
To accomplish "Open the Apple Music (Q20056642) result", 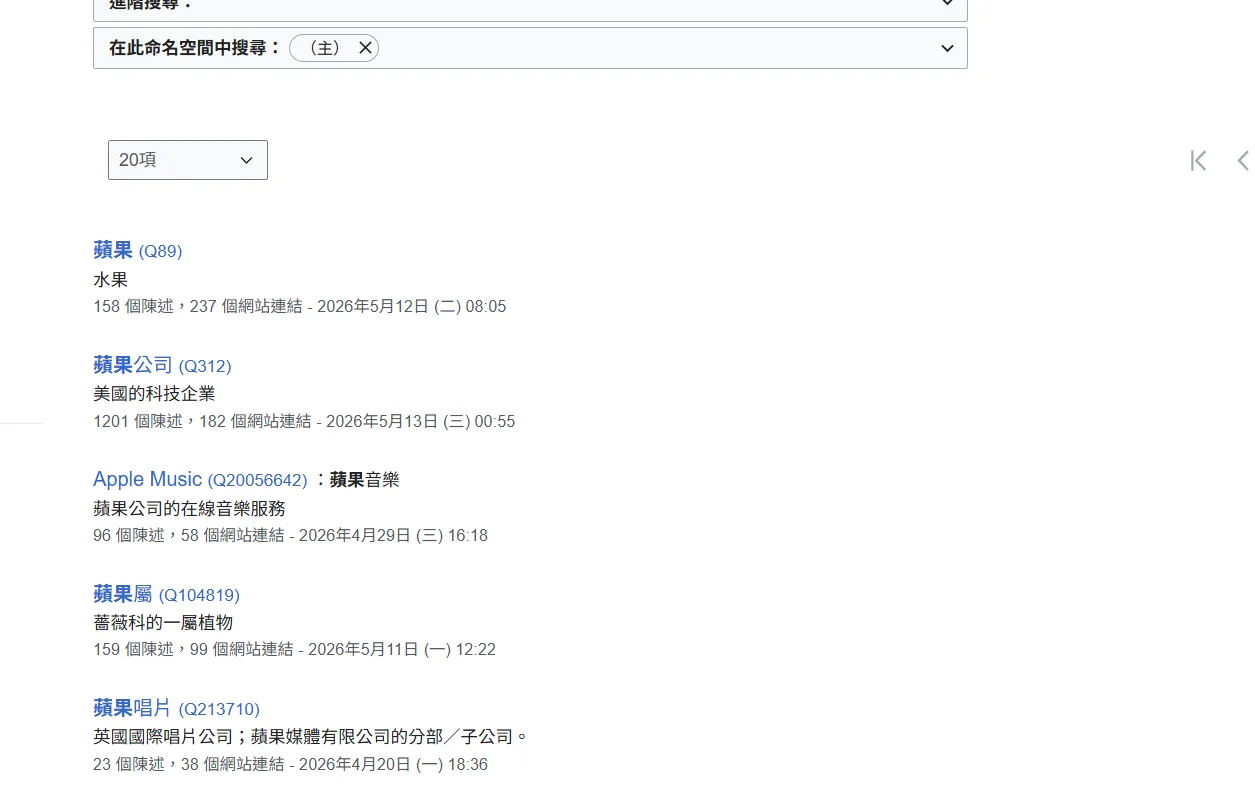I will (x=200, y=480).
